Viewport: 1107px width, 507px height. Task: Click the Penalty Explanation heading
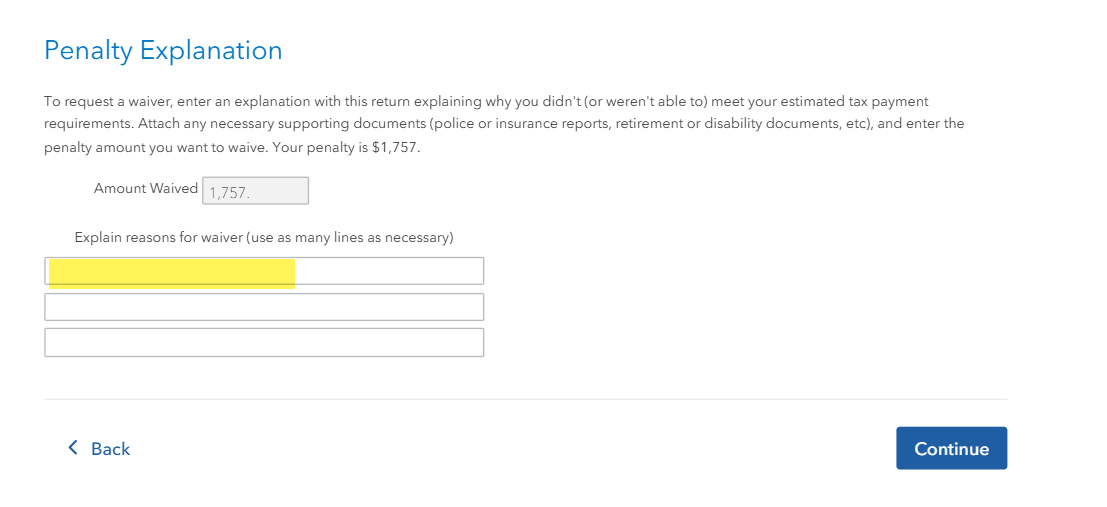pyautogui.click(x=163, y=50)
